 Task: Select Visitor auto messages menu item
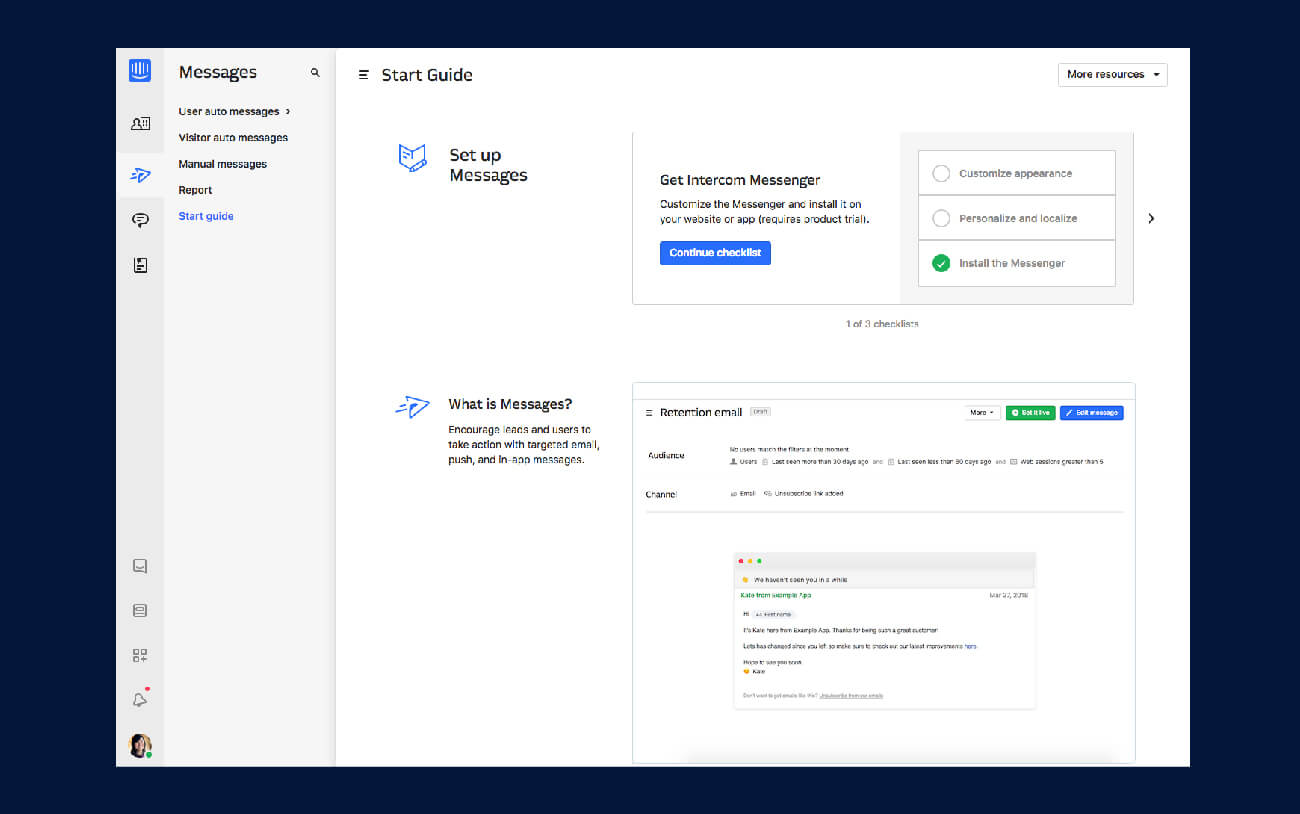tap(233, 138)
